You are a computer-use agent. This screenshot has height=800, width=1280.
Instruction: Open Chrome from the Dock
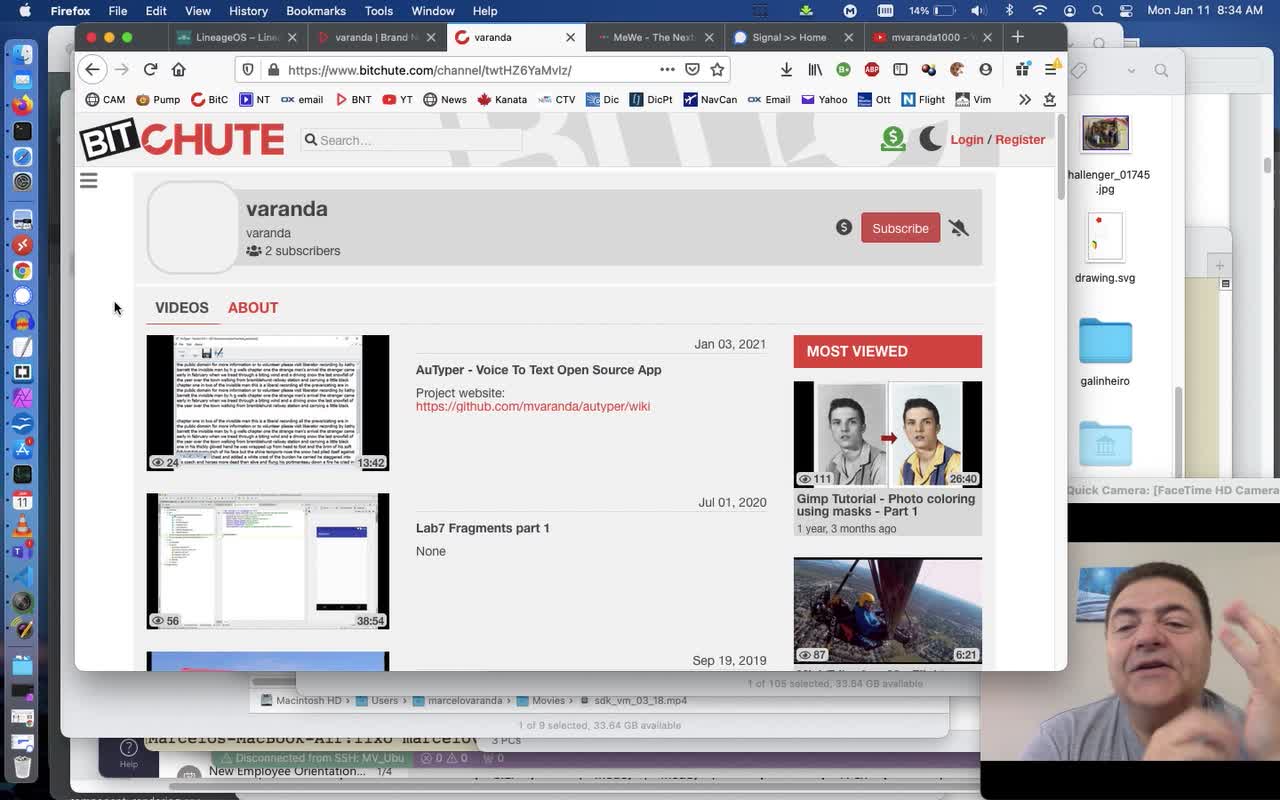22,271
